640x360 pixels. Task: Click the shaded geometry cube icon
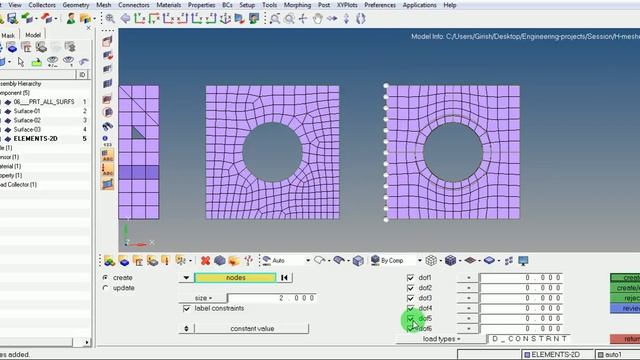coord(358,260)
